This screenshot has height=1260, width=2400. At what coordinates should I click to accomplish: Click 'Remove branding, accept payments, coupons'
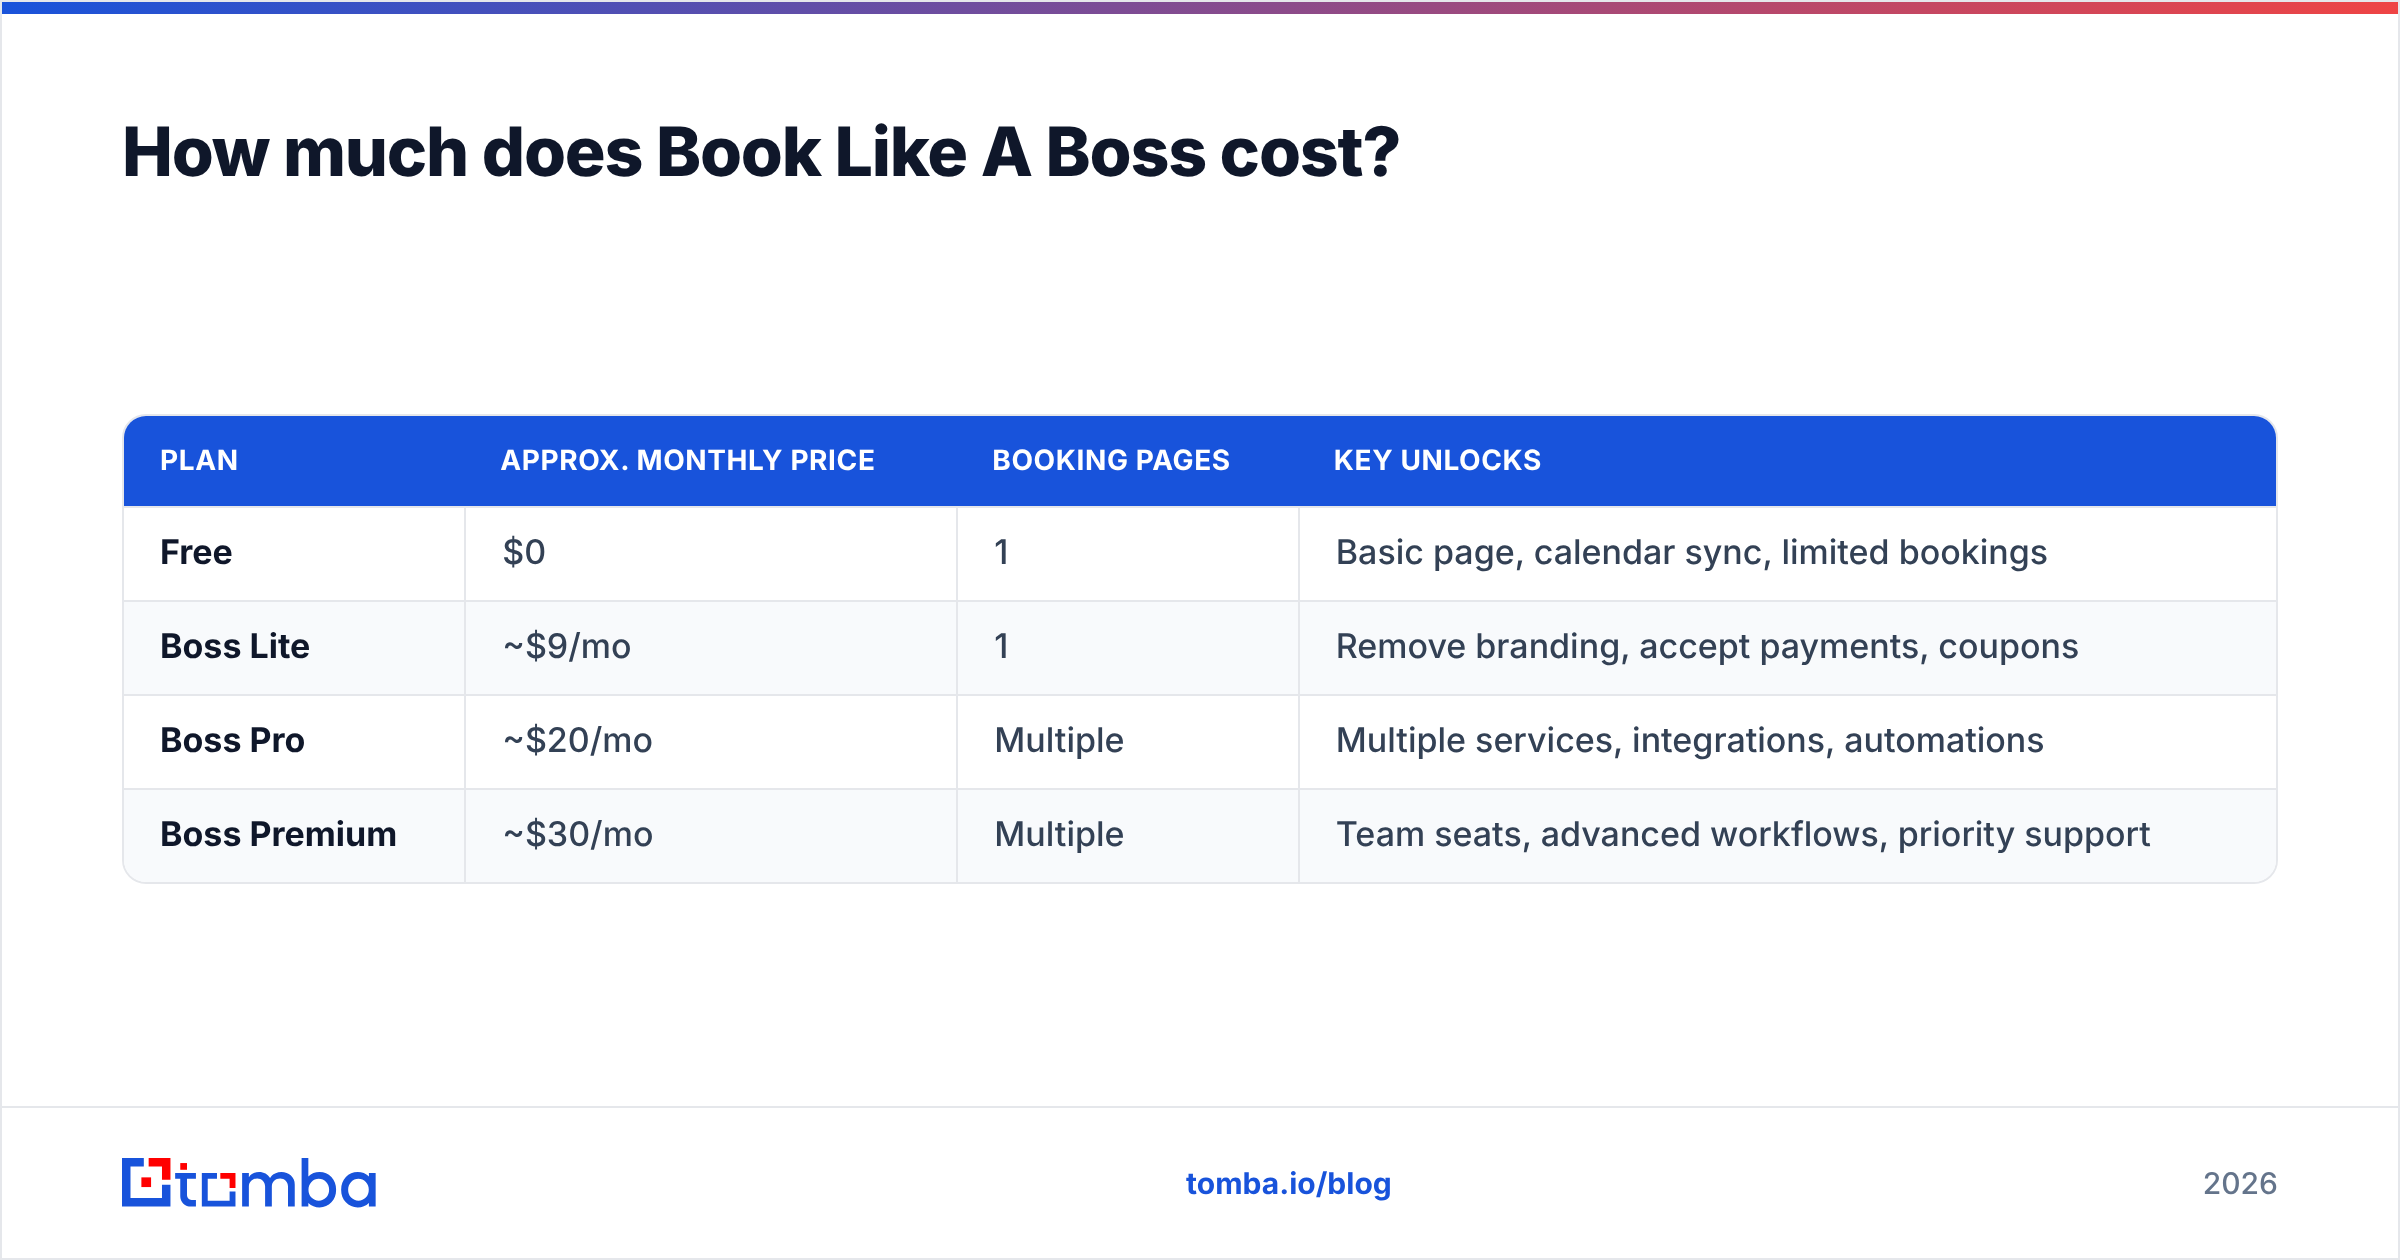point(1707,646)
